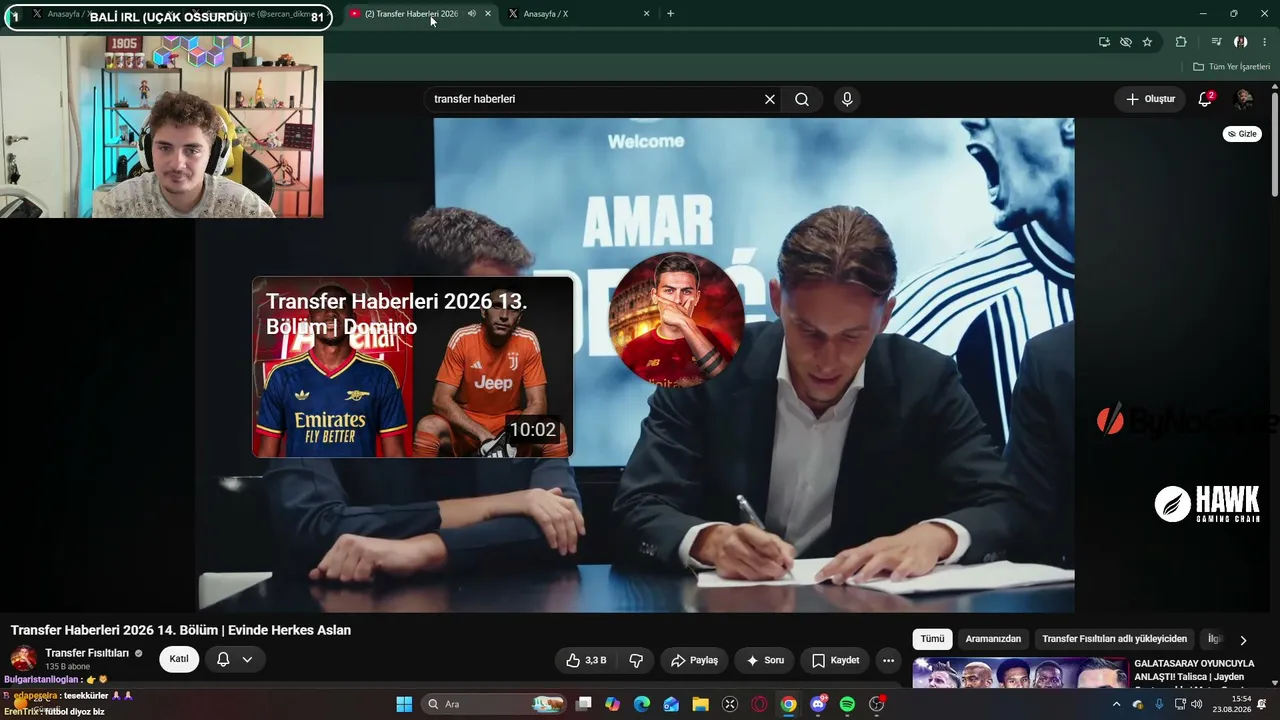Open YouTube notifications bell

click(1205, 99)
